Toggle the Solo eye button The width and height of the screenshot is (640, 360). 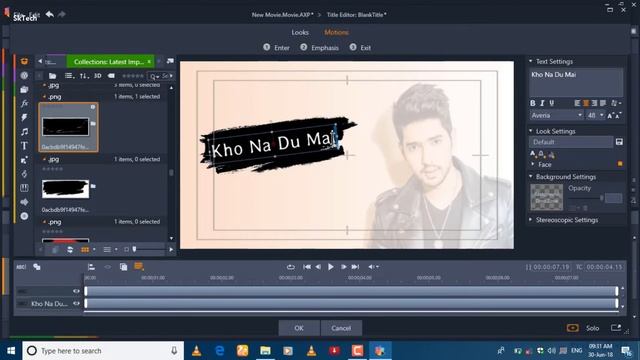tap(573, 328)
